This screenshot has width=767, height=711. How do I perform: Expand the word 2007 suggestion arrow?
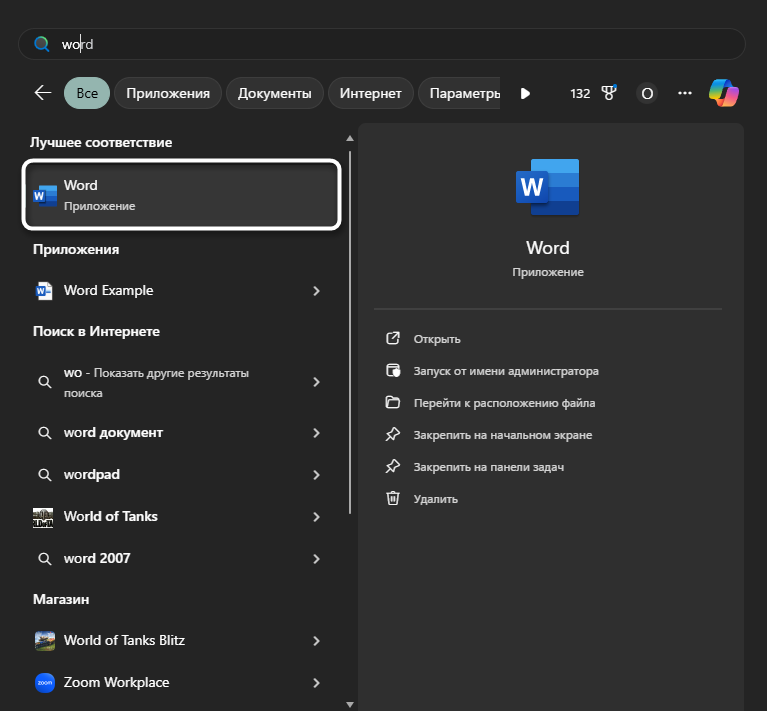pyautogui.click(x=316, y=559)
